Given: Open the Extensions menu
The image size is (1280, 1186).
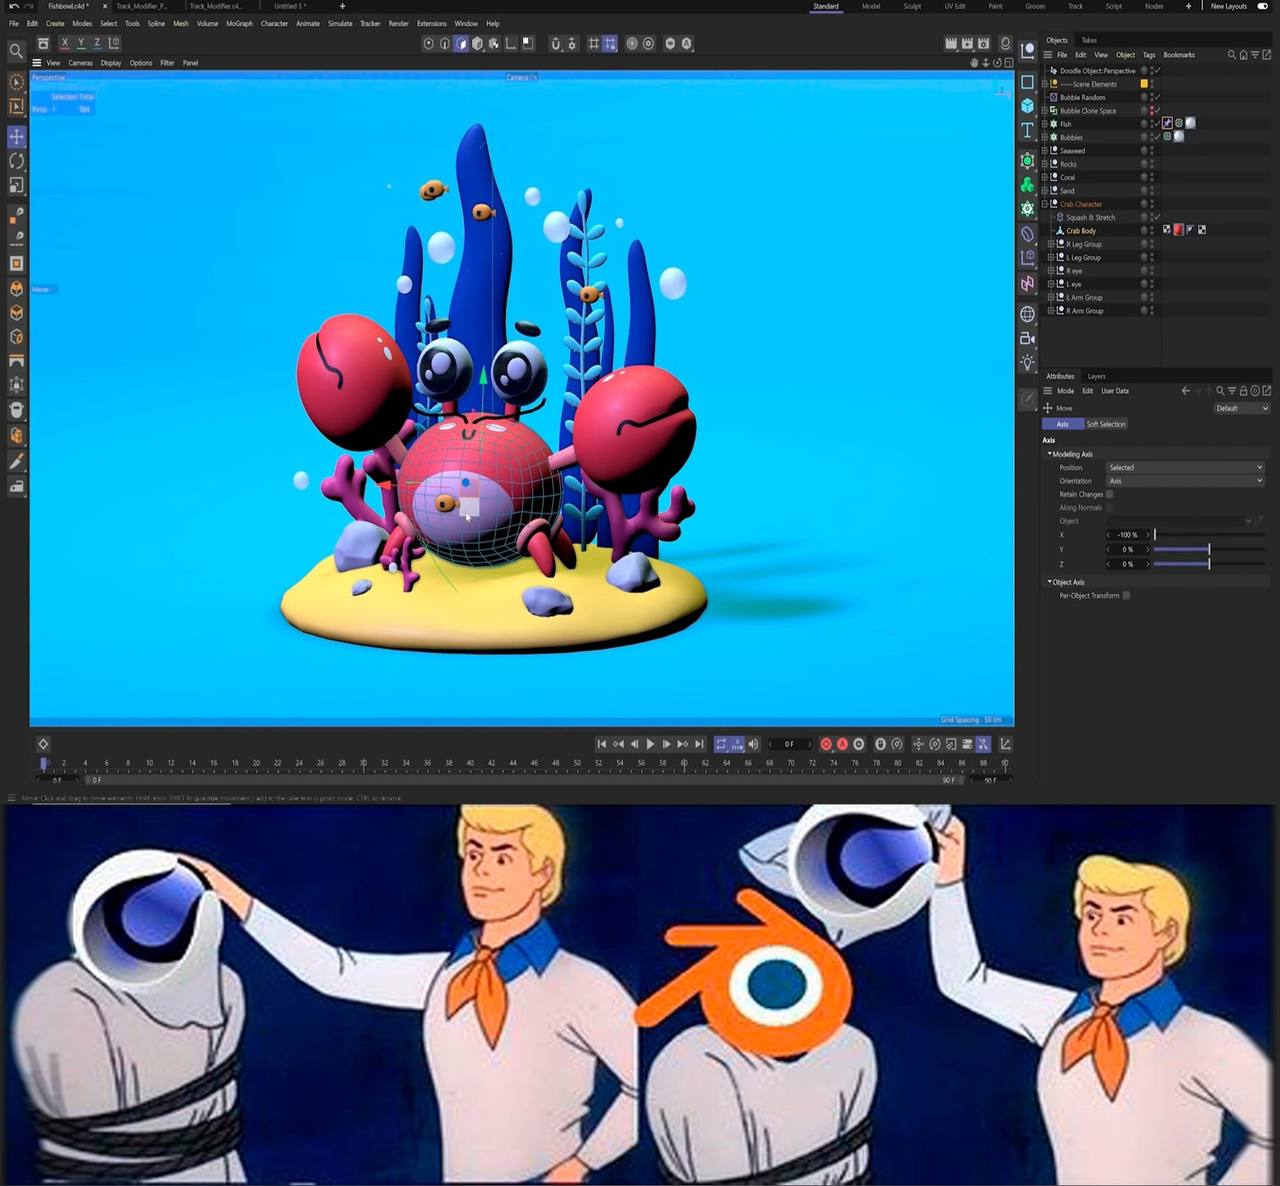Looking at the screenshot, I should tap(432, 23).
